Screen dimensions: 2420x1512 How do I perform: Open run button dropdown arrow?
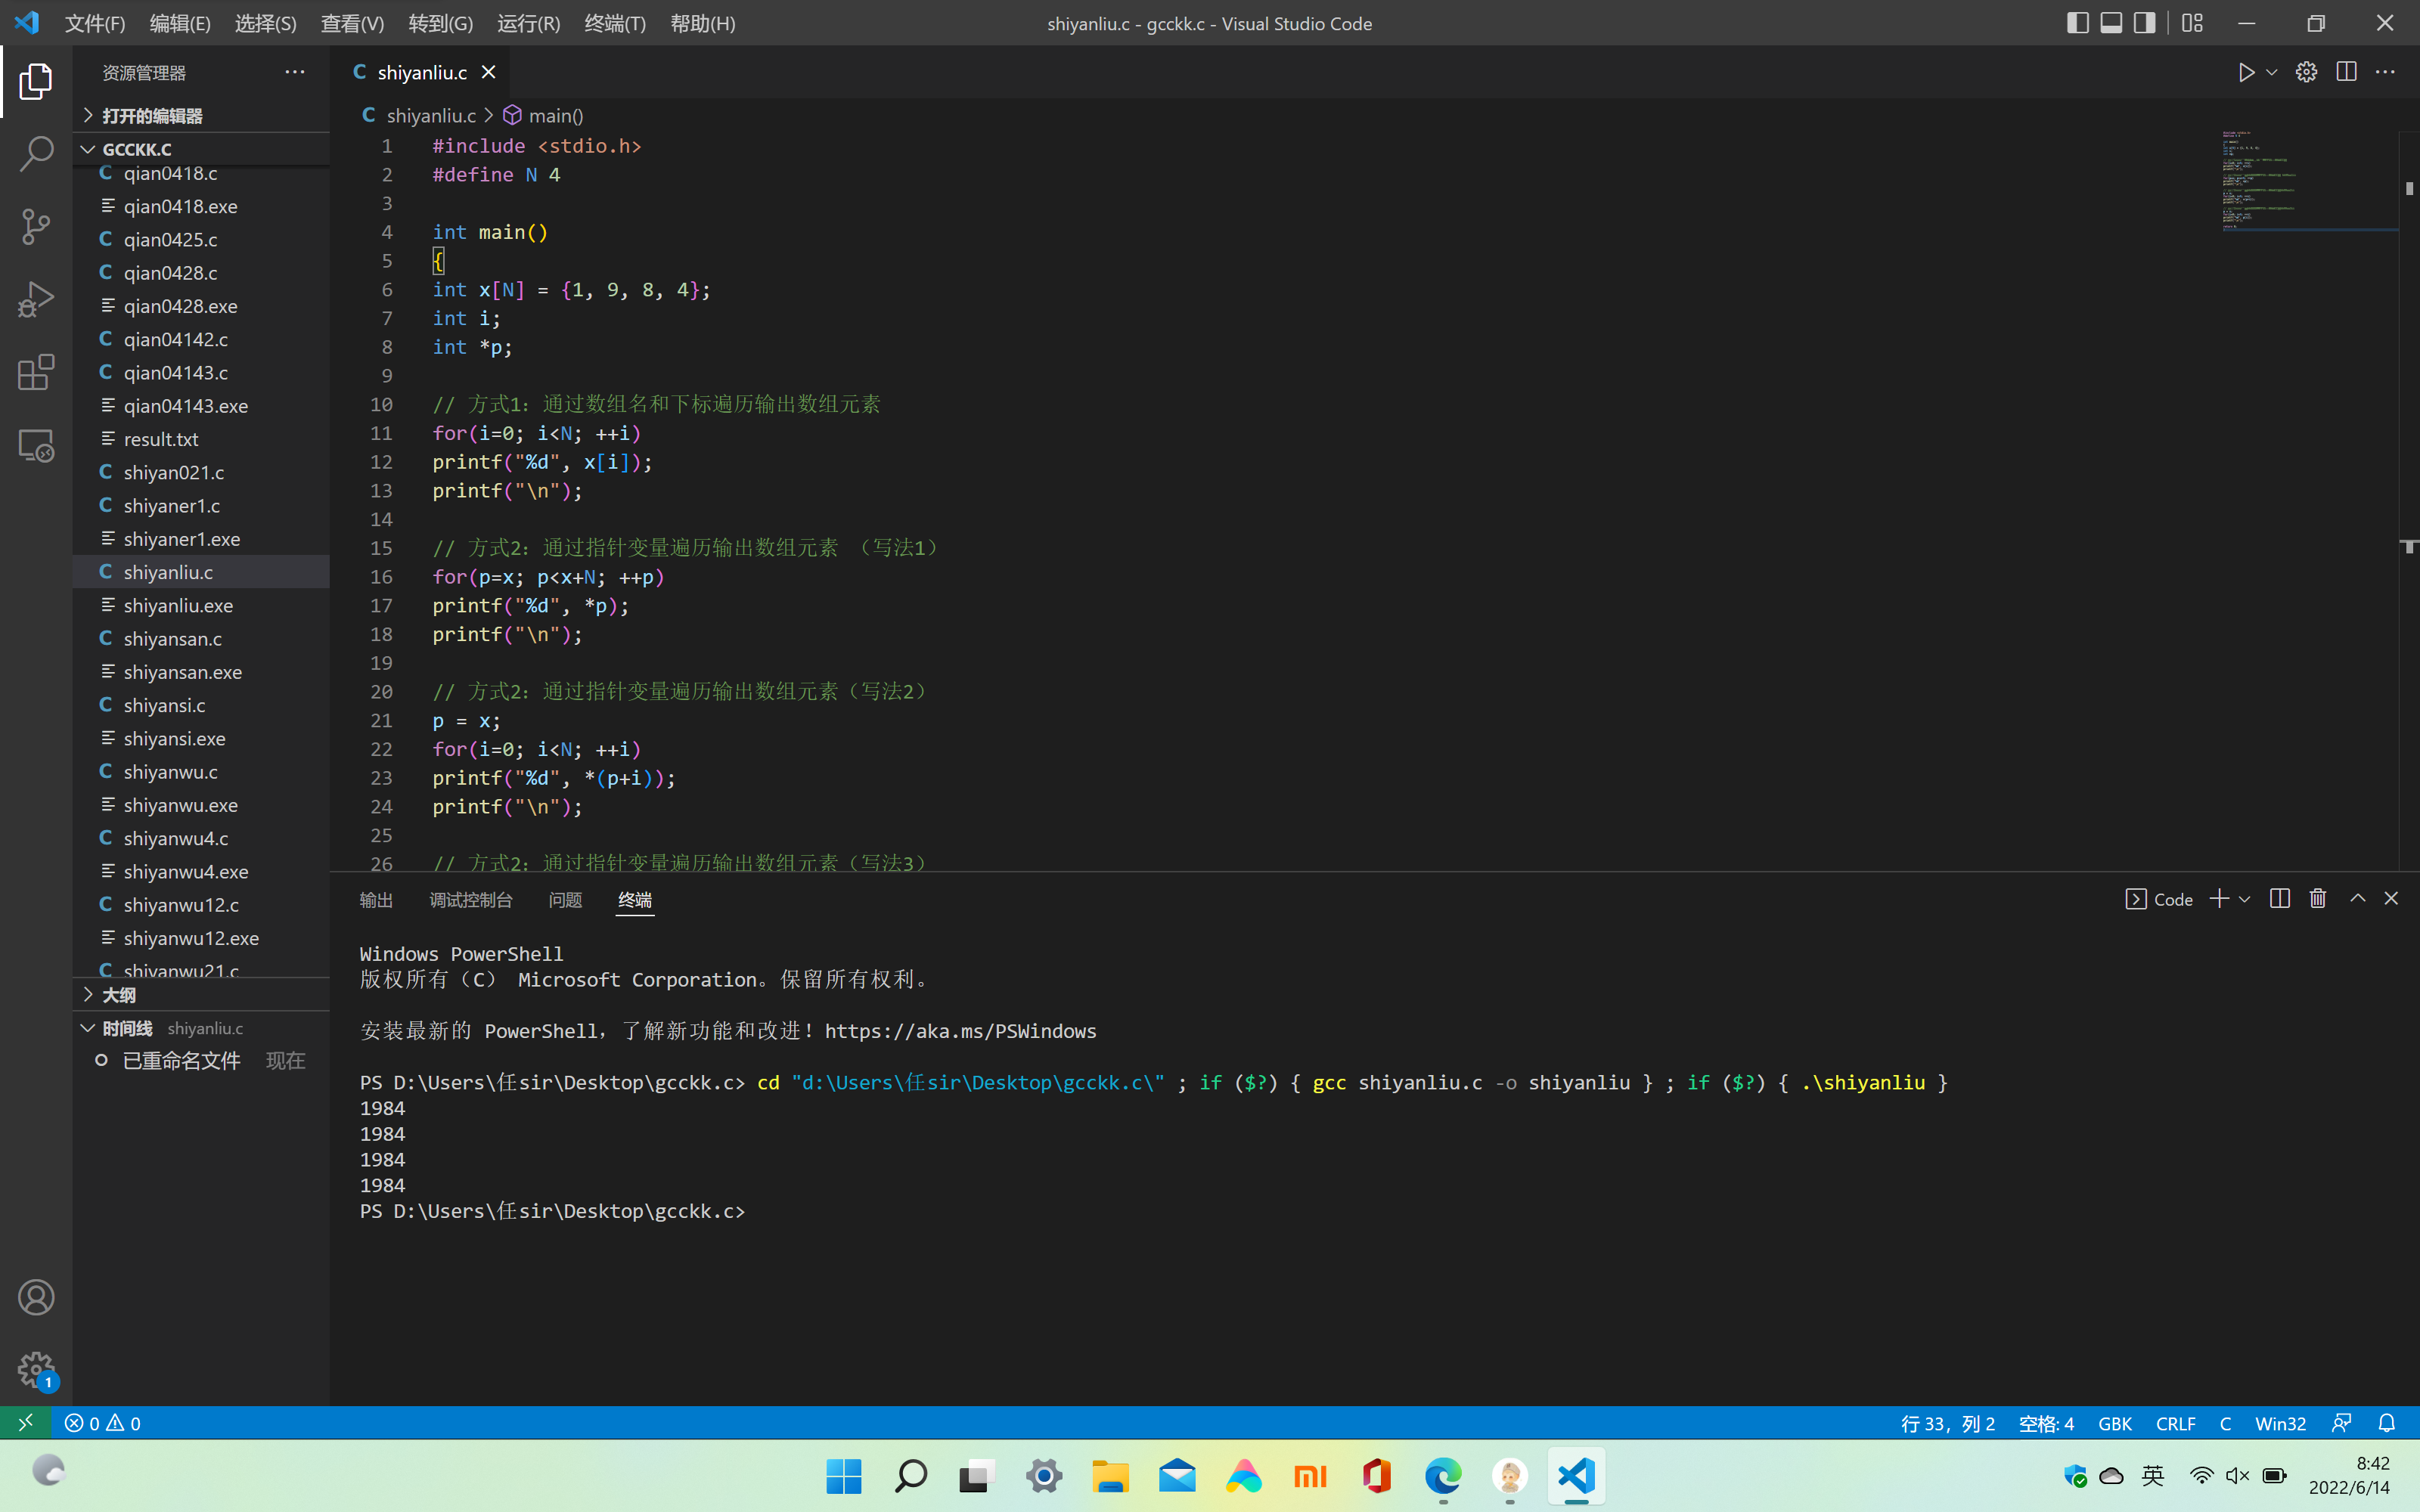[x=2271, y=72]
